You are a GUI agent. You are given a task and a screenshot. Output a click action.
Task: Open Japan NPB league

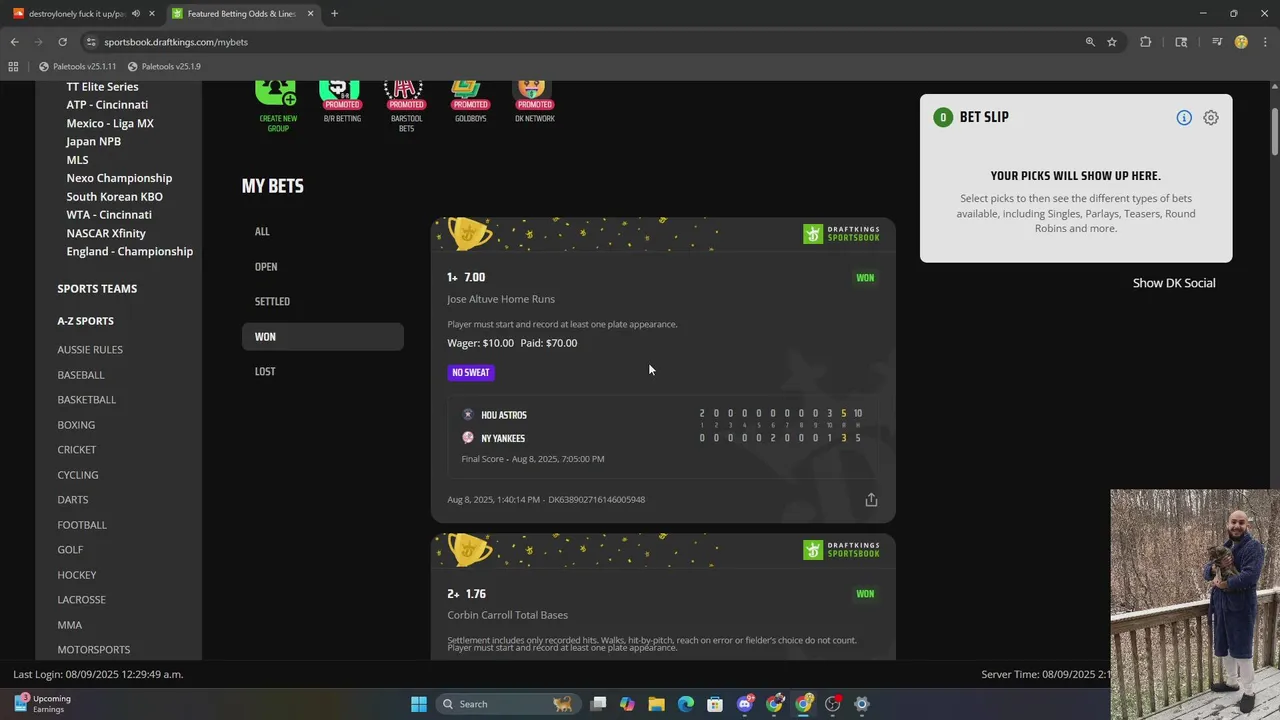93,141
